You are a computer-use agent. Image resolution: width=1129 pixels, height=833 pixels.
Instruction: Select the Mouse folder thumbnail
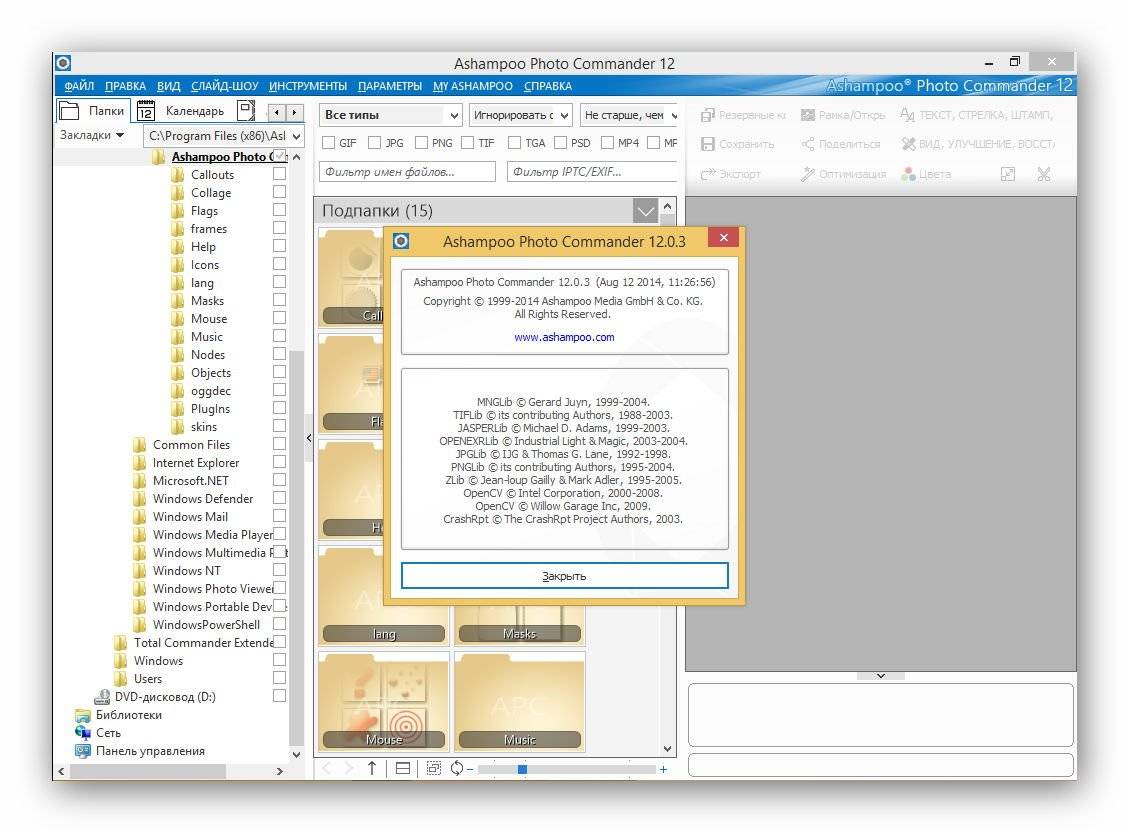[384, 702]
